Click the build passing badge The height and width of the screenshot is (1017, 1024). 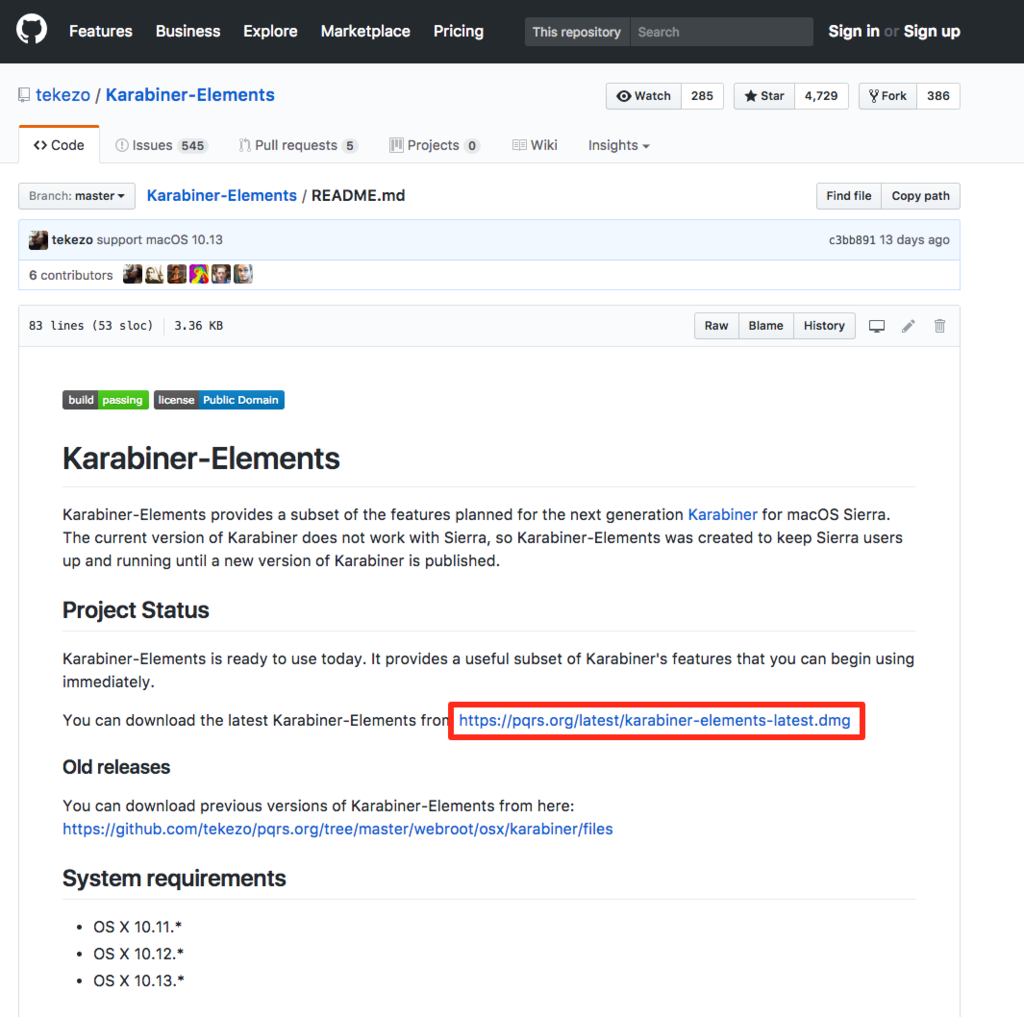pos(106,400)
